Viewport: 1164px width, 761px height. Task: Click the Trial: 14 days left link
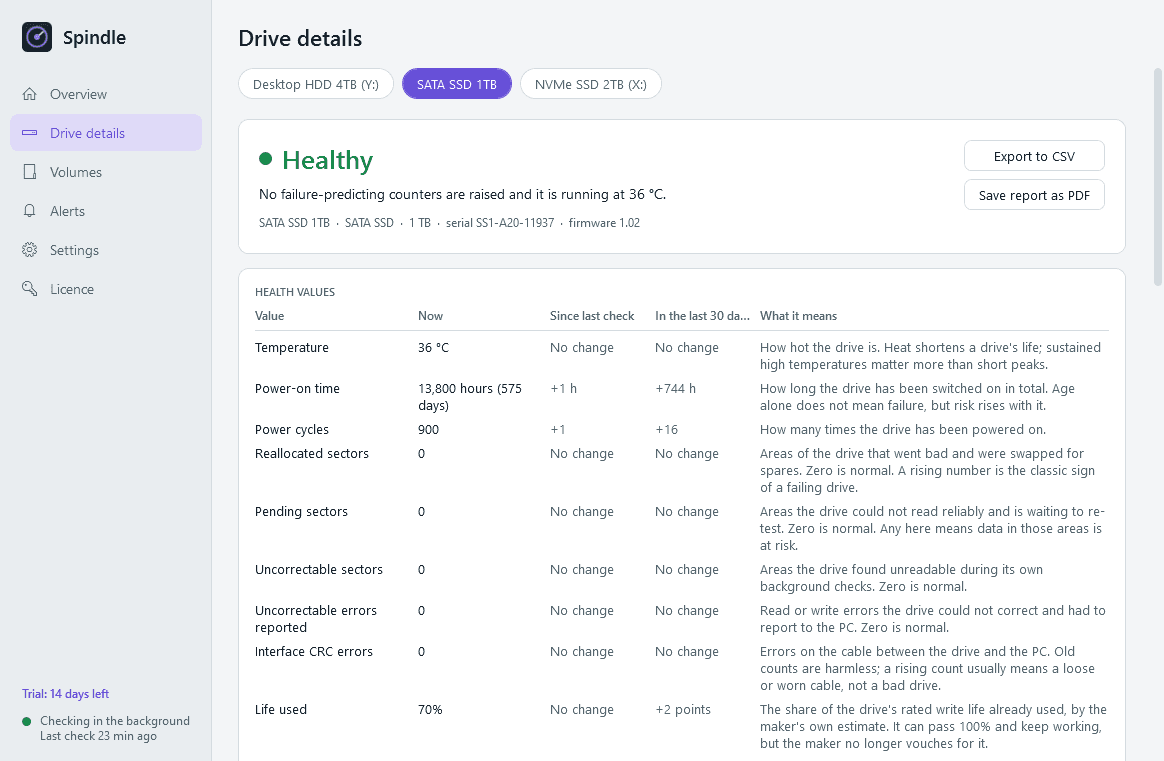click(x=65, y=693)
